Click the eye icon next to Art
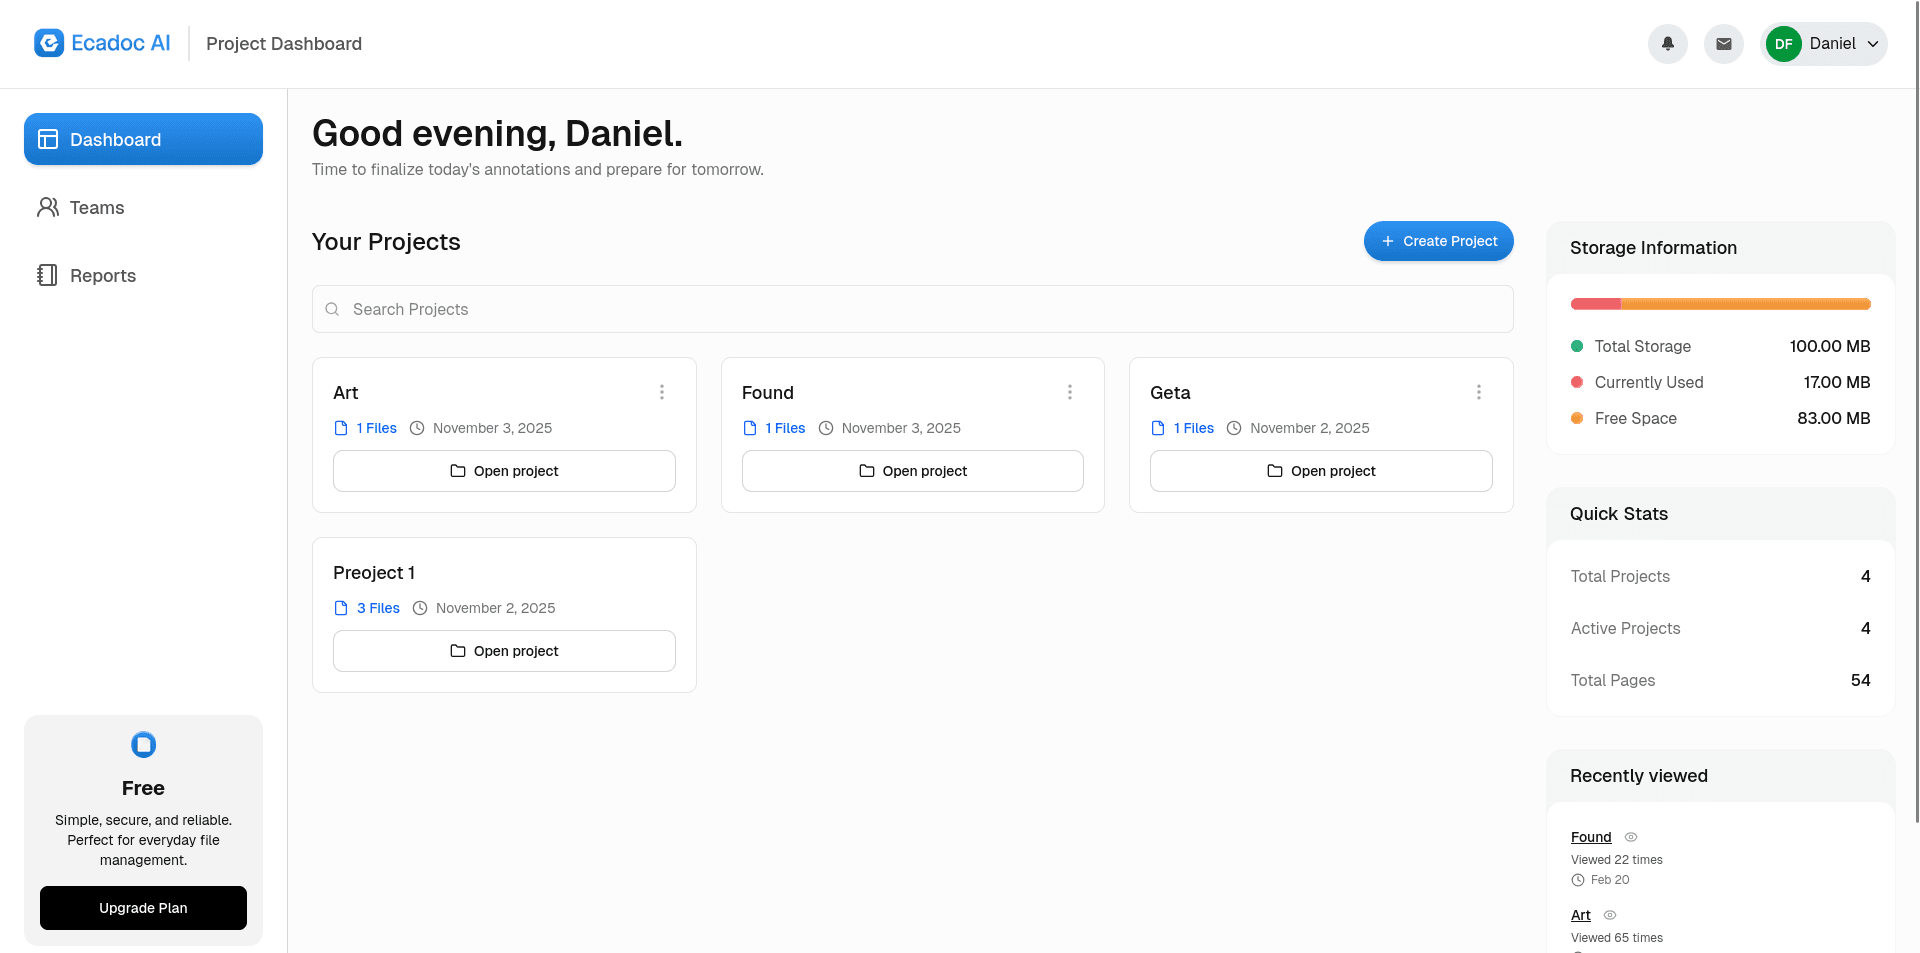 1610,915
